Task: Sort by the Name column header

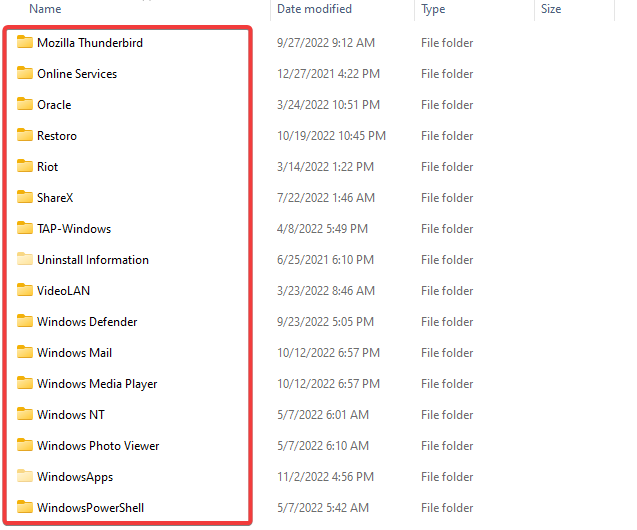Action: (x=45, y=9)
